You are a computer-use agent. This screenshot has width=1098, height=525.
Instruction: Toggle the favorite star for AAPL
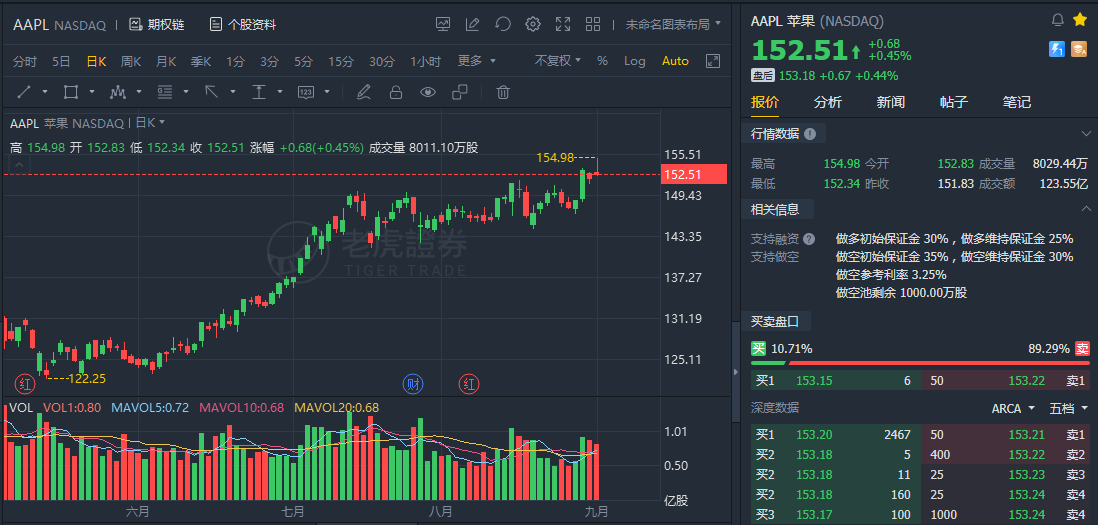click(1080, 20)
